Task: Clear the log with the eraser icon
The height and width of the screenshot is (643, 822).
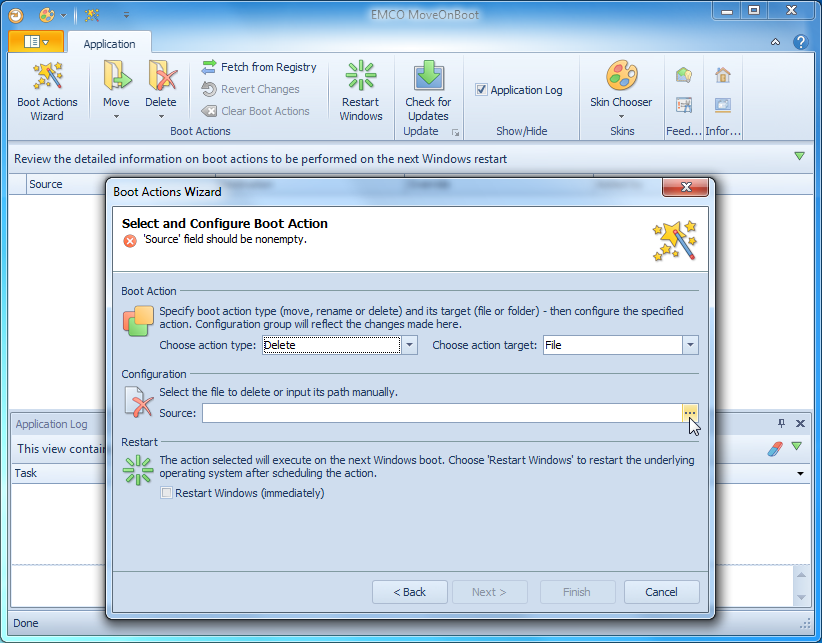Action: click(775, 449)
